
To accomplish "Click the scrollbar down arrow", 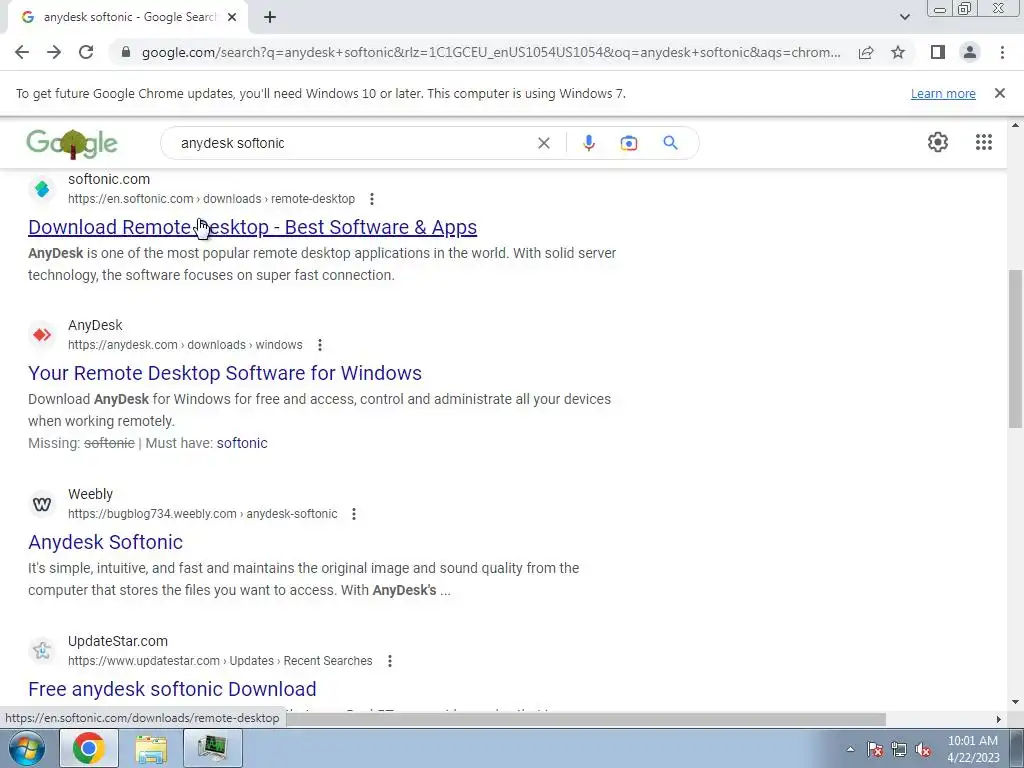I will [1016, 703].
